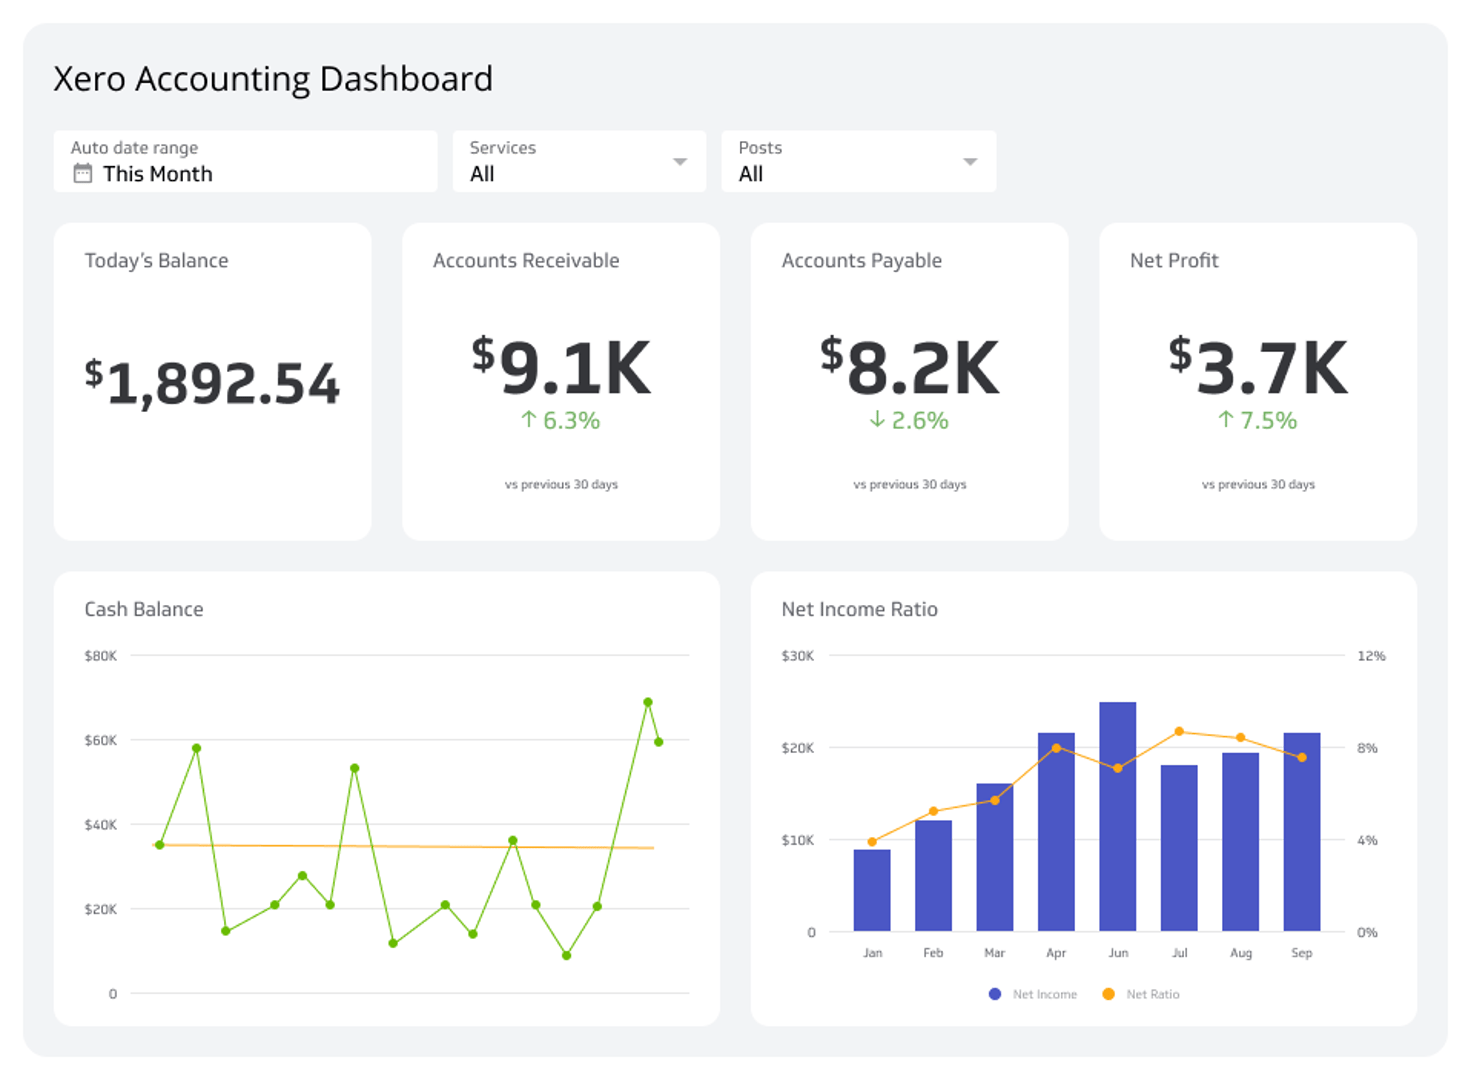Click the $8.2K Accounts Payable value
The image size is (1471, 1080).
coord(909,368)
